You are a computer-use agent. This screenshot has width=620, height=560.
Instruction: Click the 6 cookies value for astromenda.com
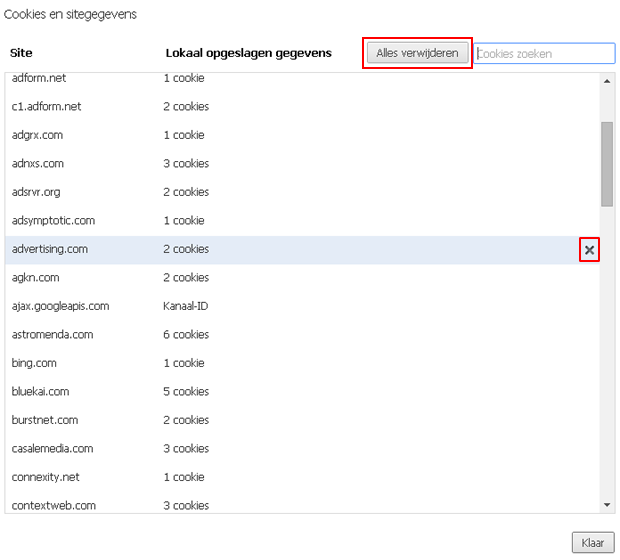[186, 335]
